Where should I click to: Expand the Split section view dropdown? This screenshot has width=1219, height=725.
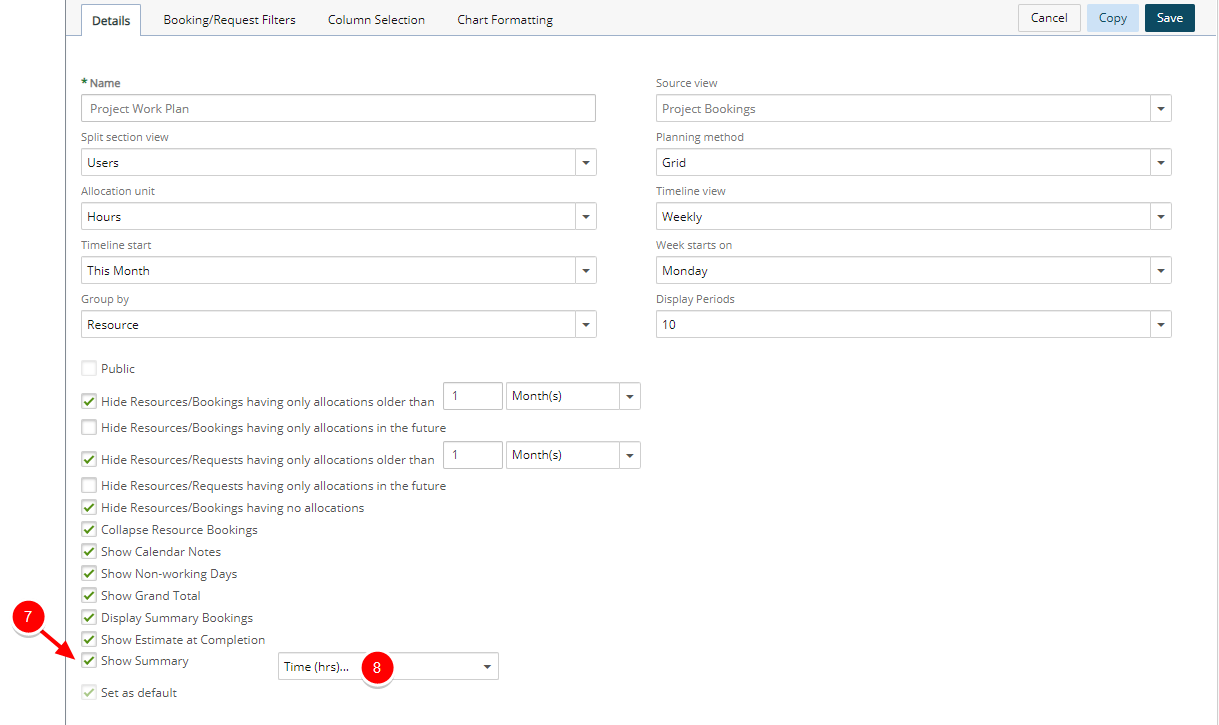[585, 163]
